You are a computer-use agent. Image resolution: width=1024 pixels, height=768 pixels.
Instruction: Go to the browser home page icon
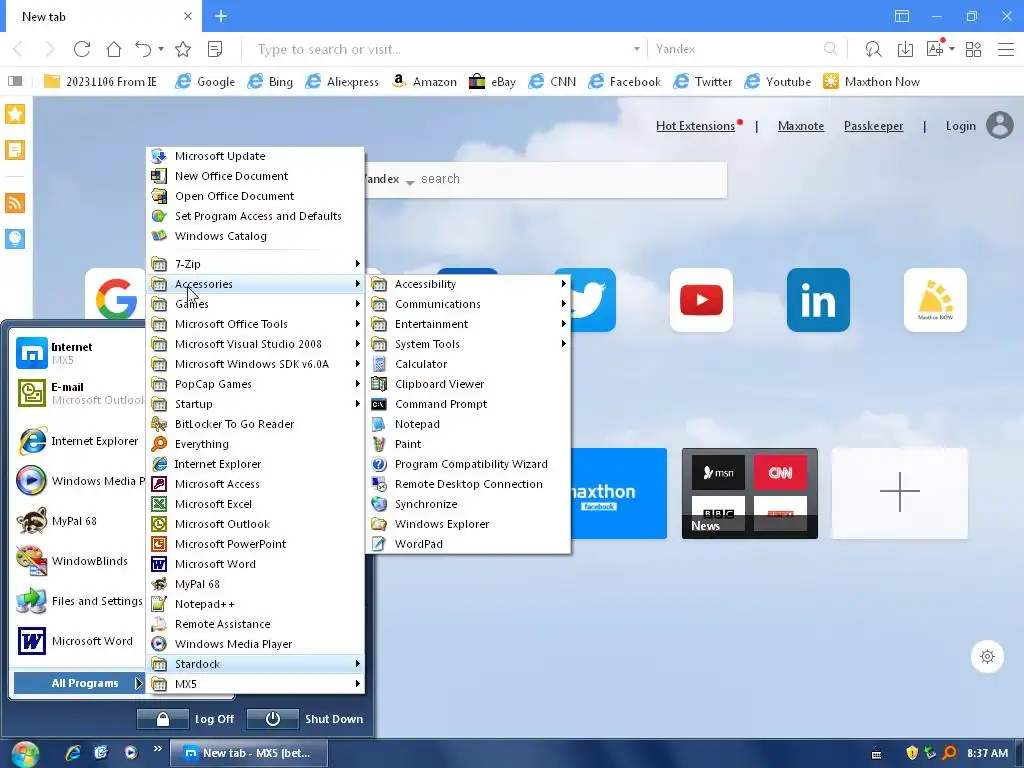[x=114, y=49]
